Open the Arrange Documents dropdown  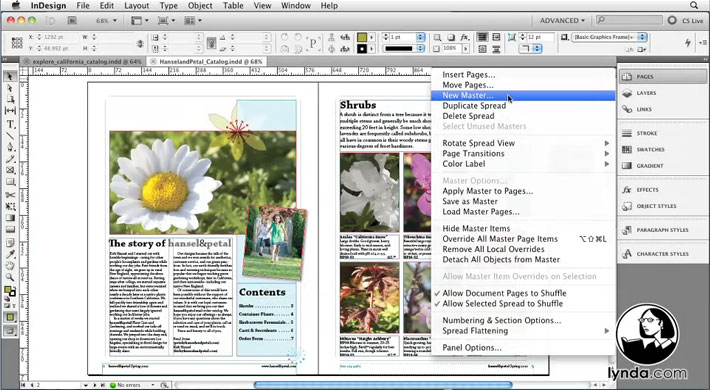coord(193,20)
